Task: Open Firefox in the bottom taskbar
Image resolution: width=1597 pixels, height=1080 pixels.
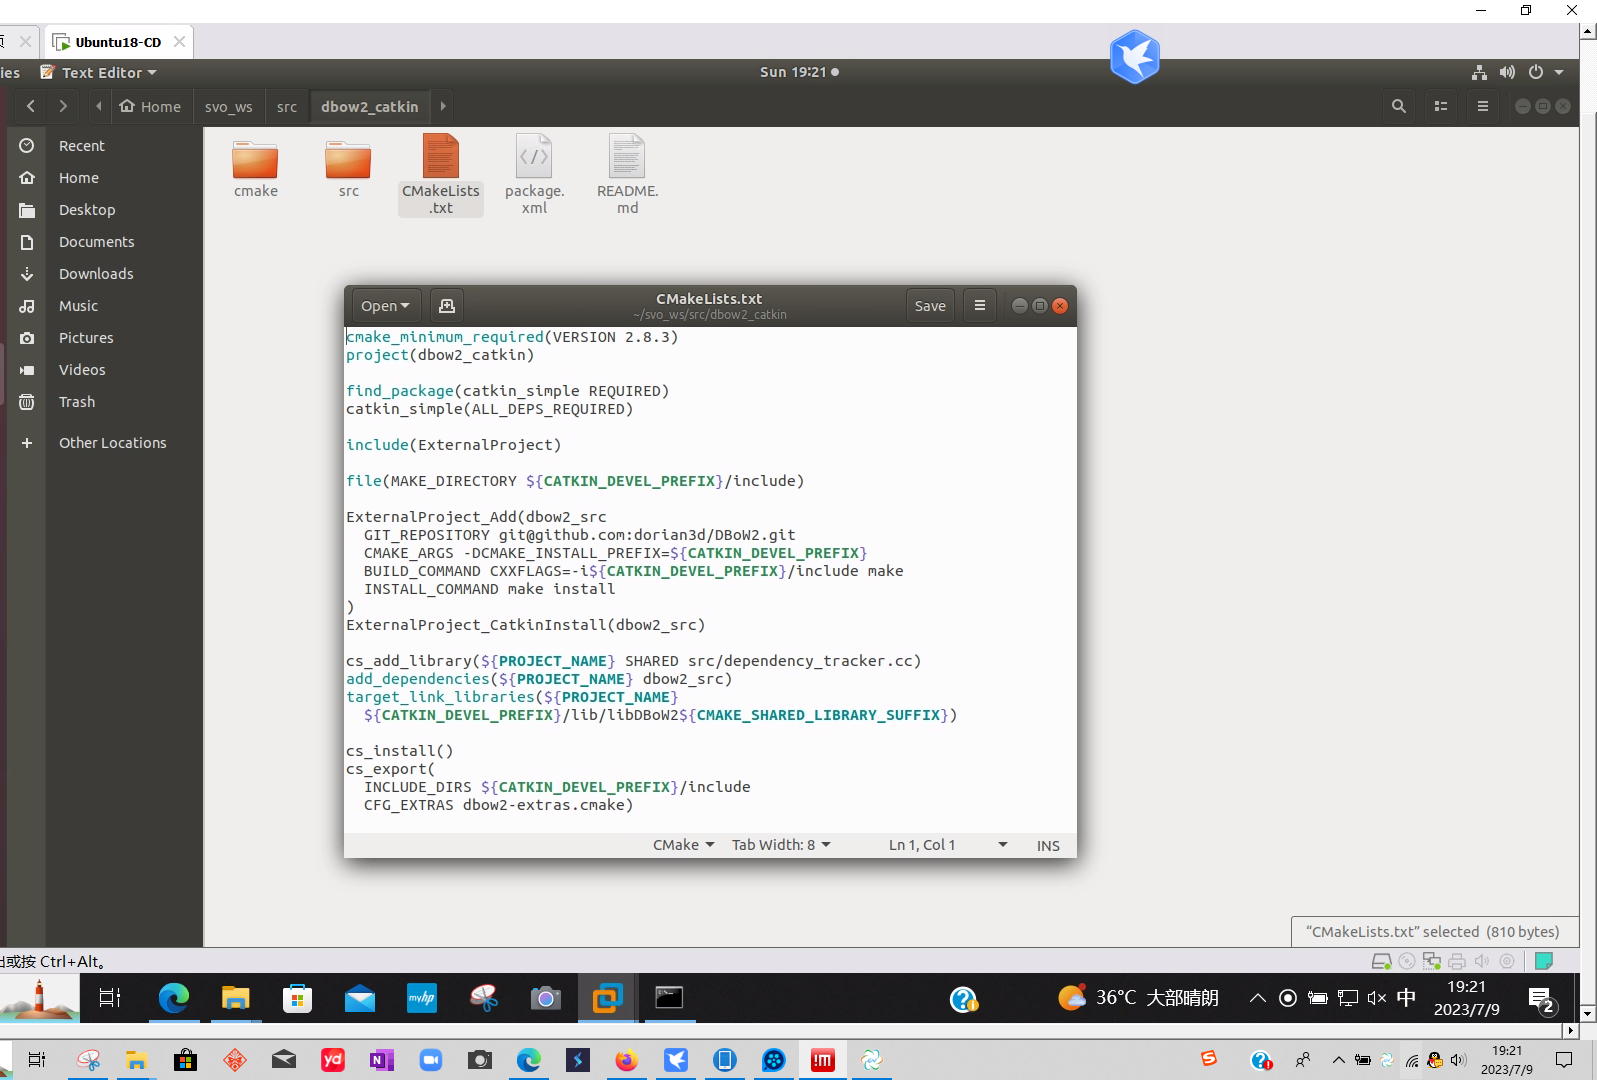Action: point(627,1060)
